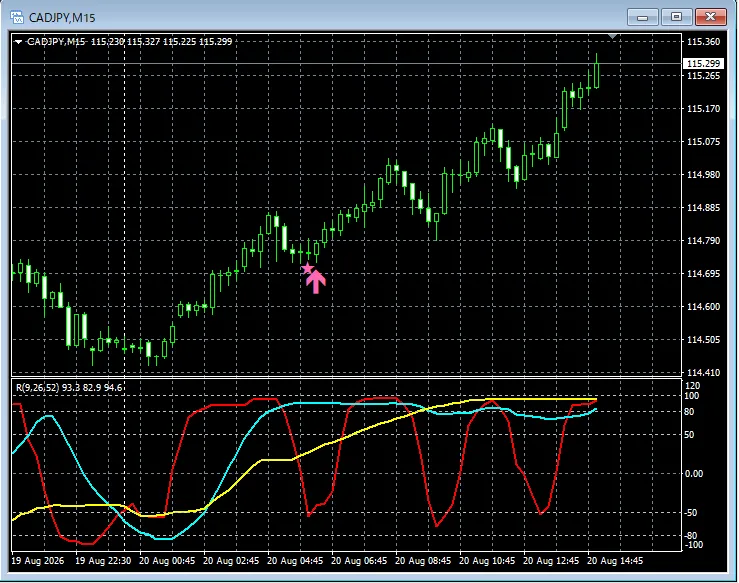Click price scale value 114.980
Image resolution: width=739 pixels, height=583 pixels.
(x=704, y=175)
